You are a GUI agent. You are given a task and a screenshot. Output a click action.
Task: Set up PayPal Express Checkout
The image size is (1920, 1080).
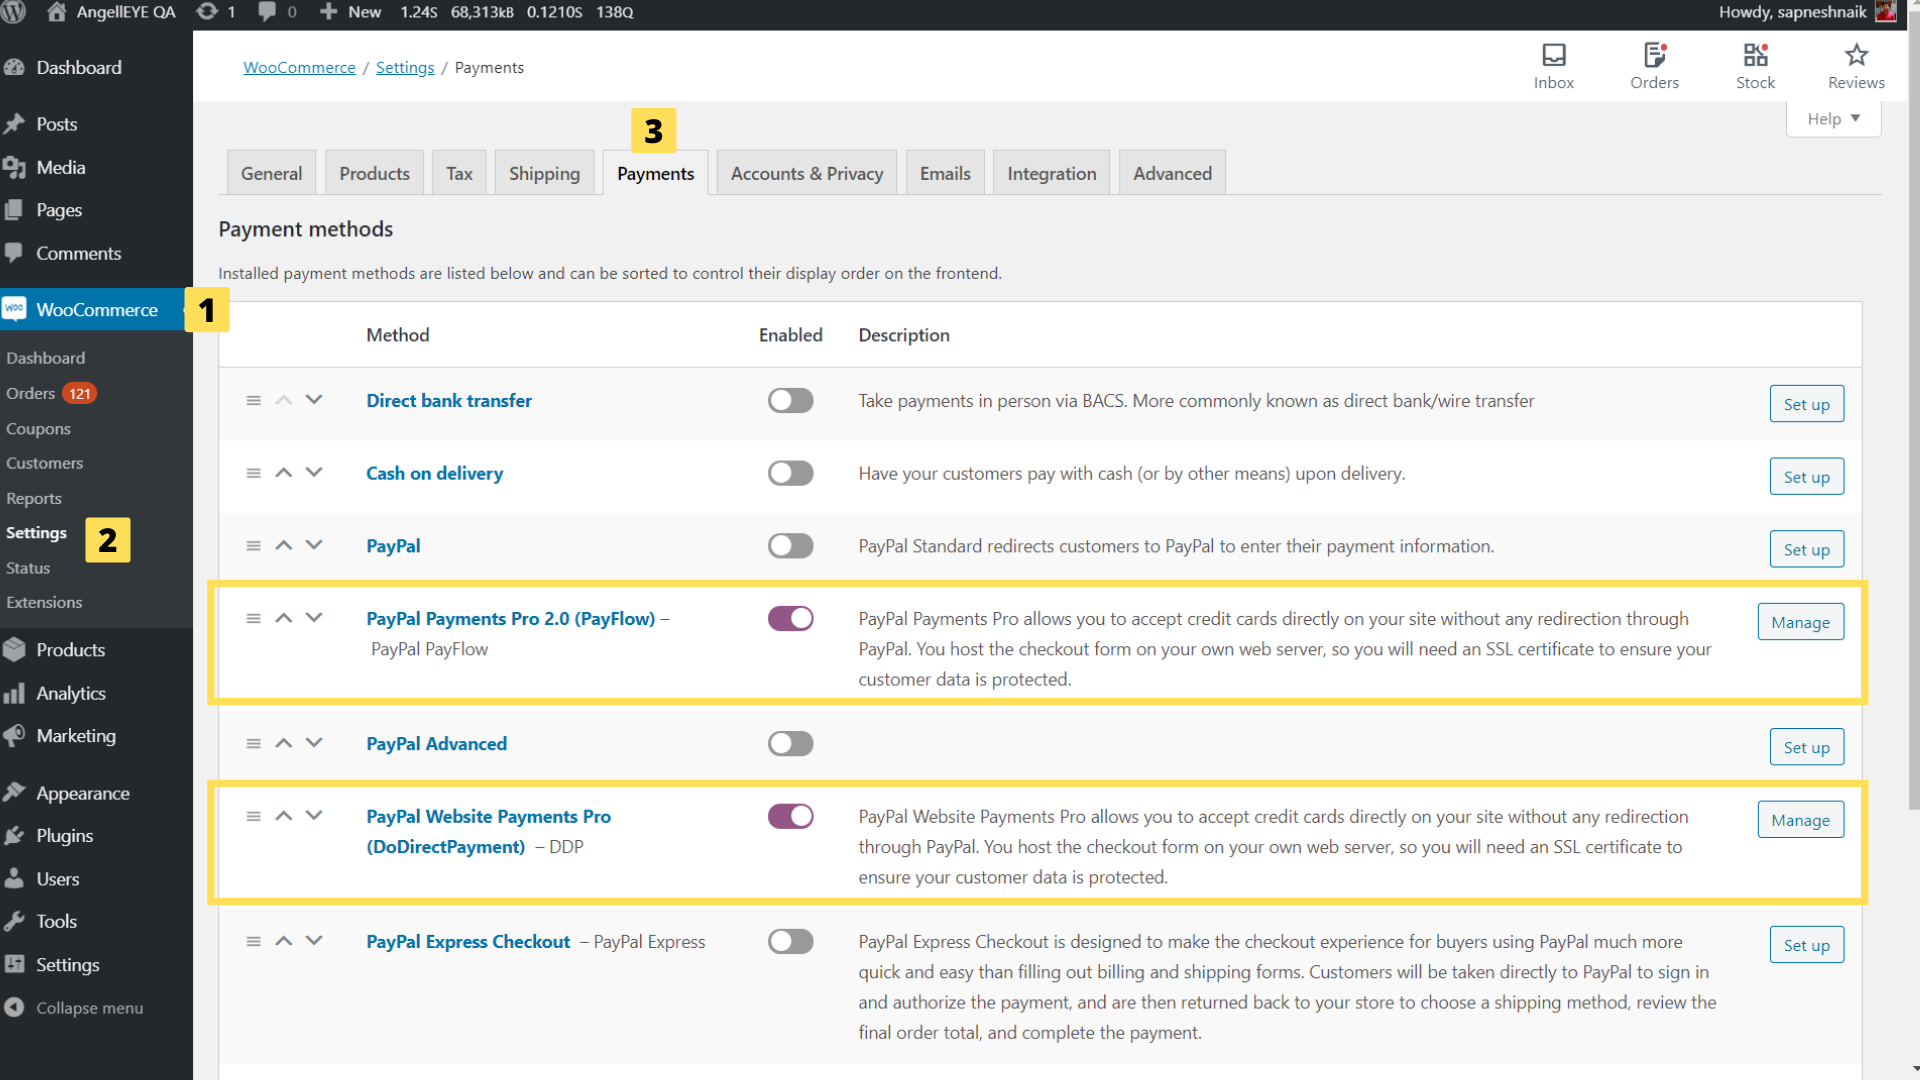(1806, 945)
